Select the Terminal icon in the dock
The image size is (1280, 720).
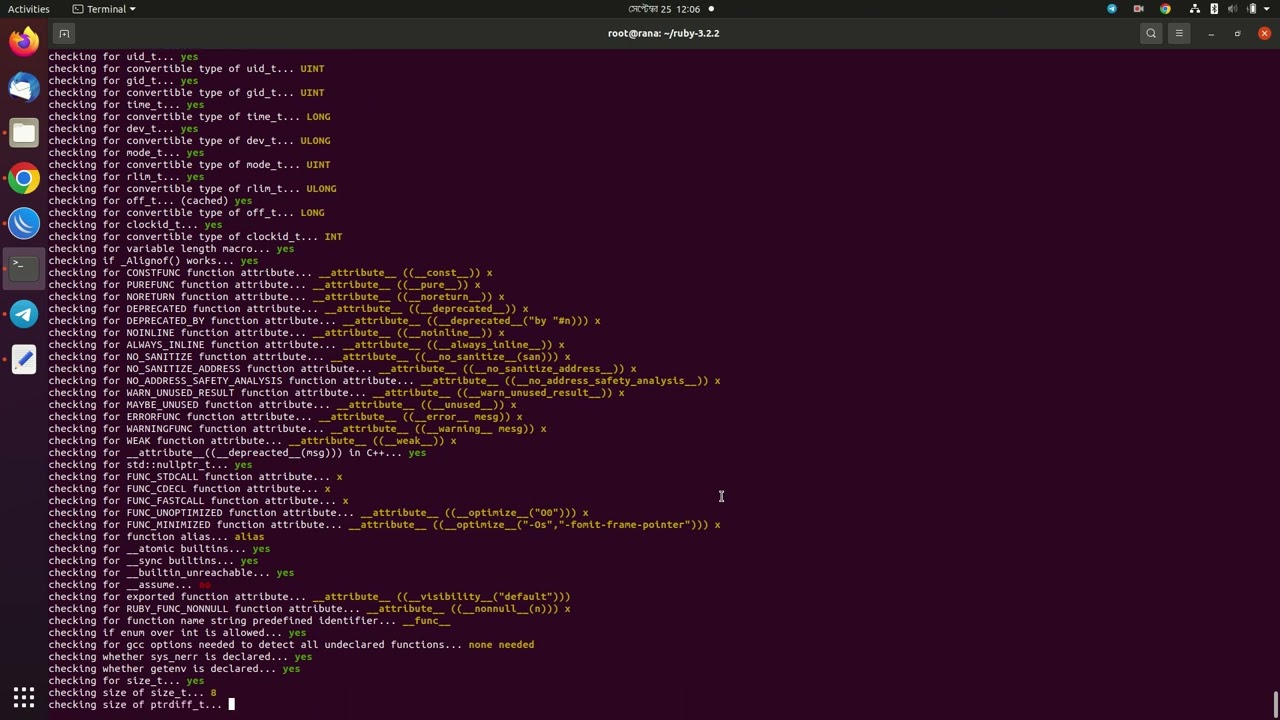point(24,268)
